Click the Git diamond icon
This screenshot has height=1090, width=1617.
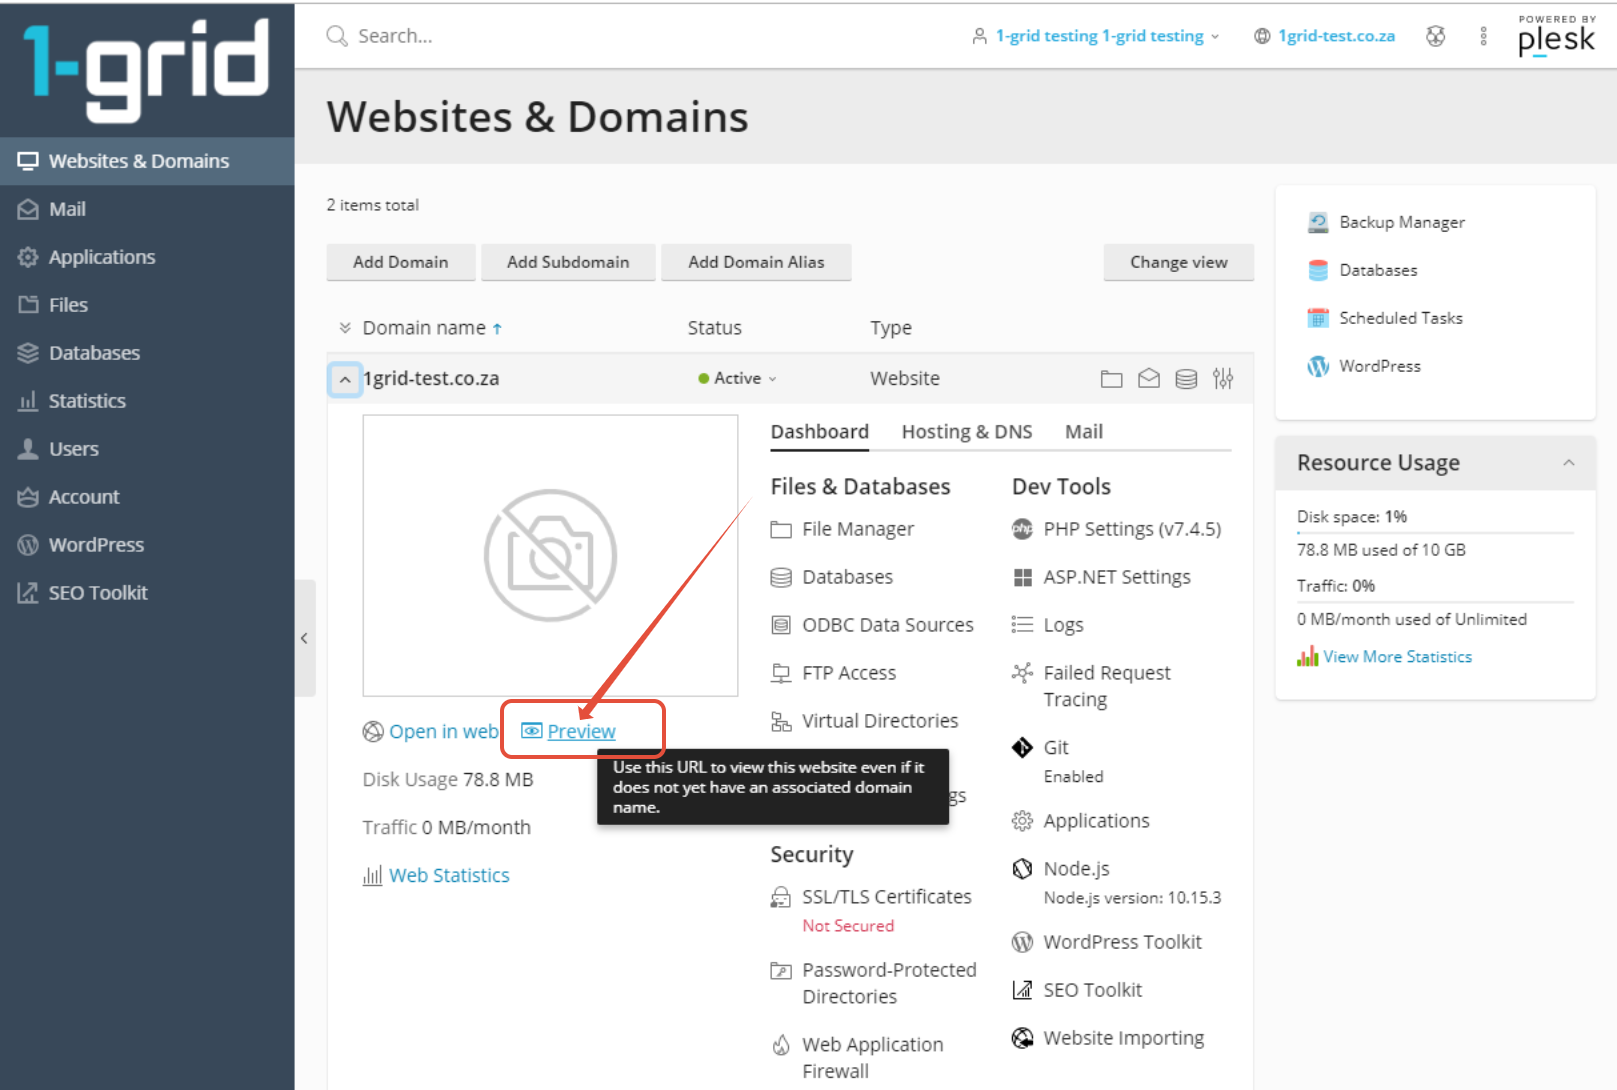[1022, 748]
